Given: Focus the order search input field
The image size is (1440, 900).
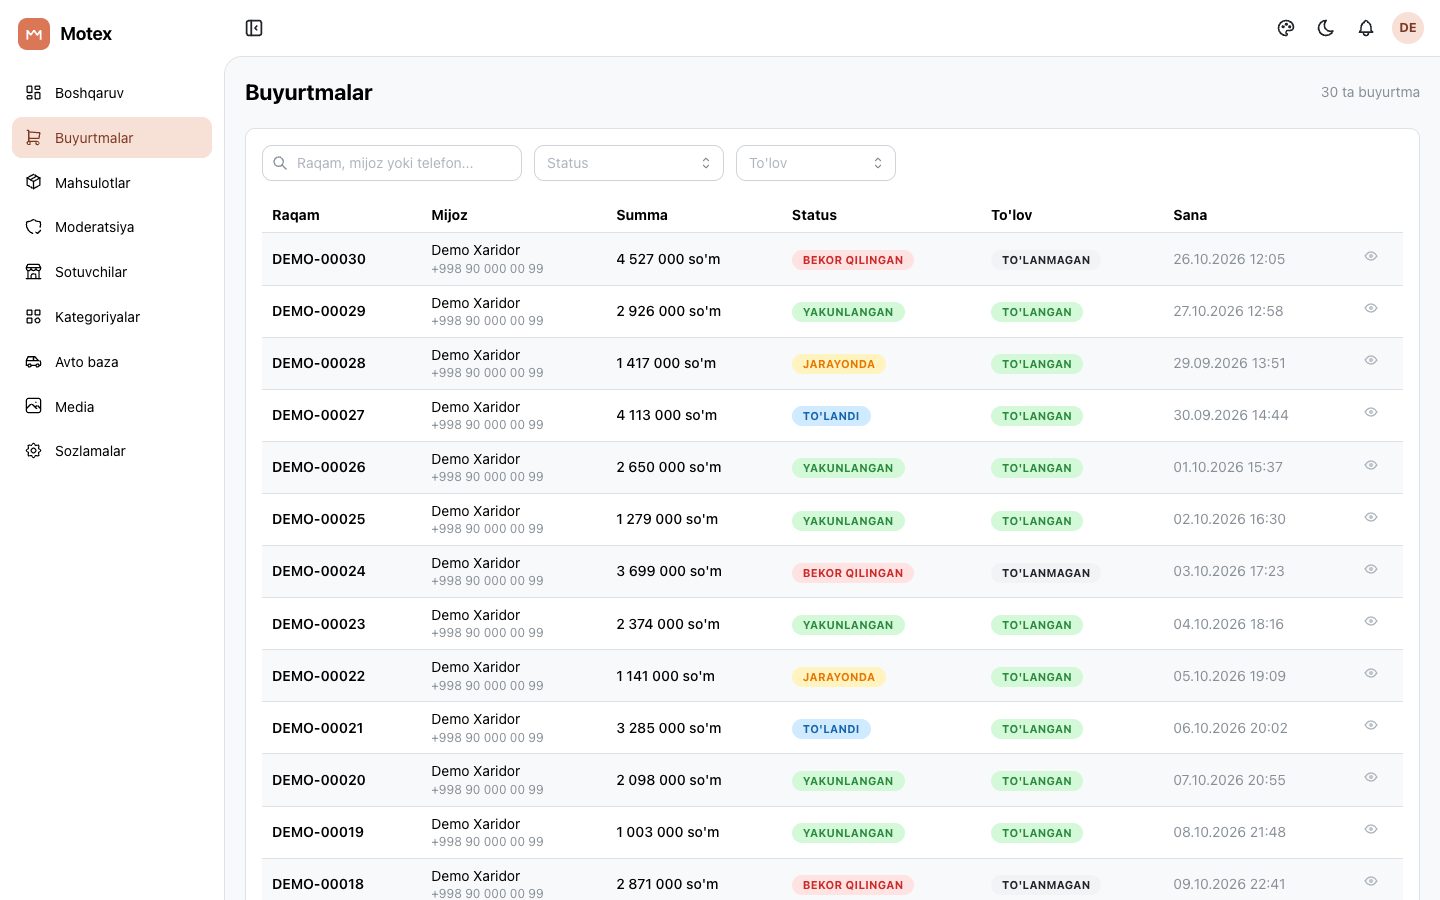Looking at the screenshot, I should point(392,163).
